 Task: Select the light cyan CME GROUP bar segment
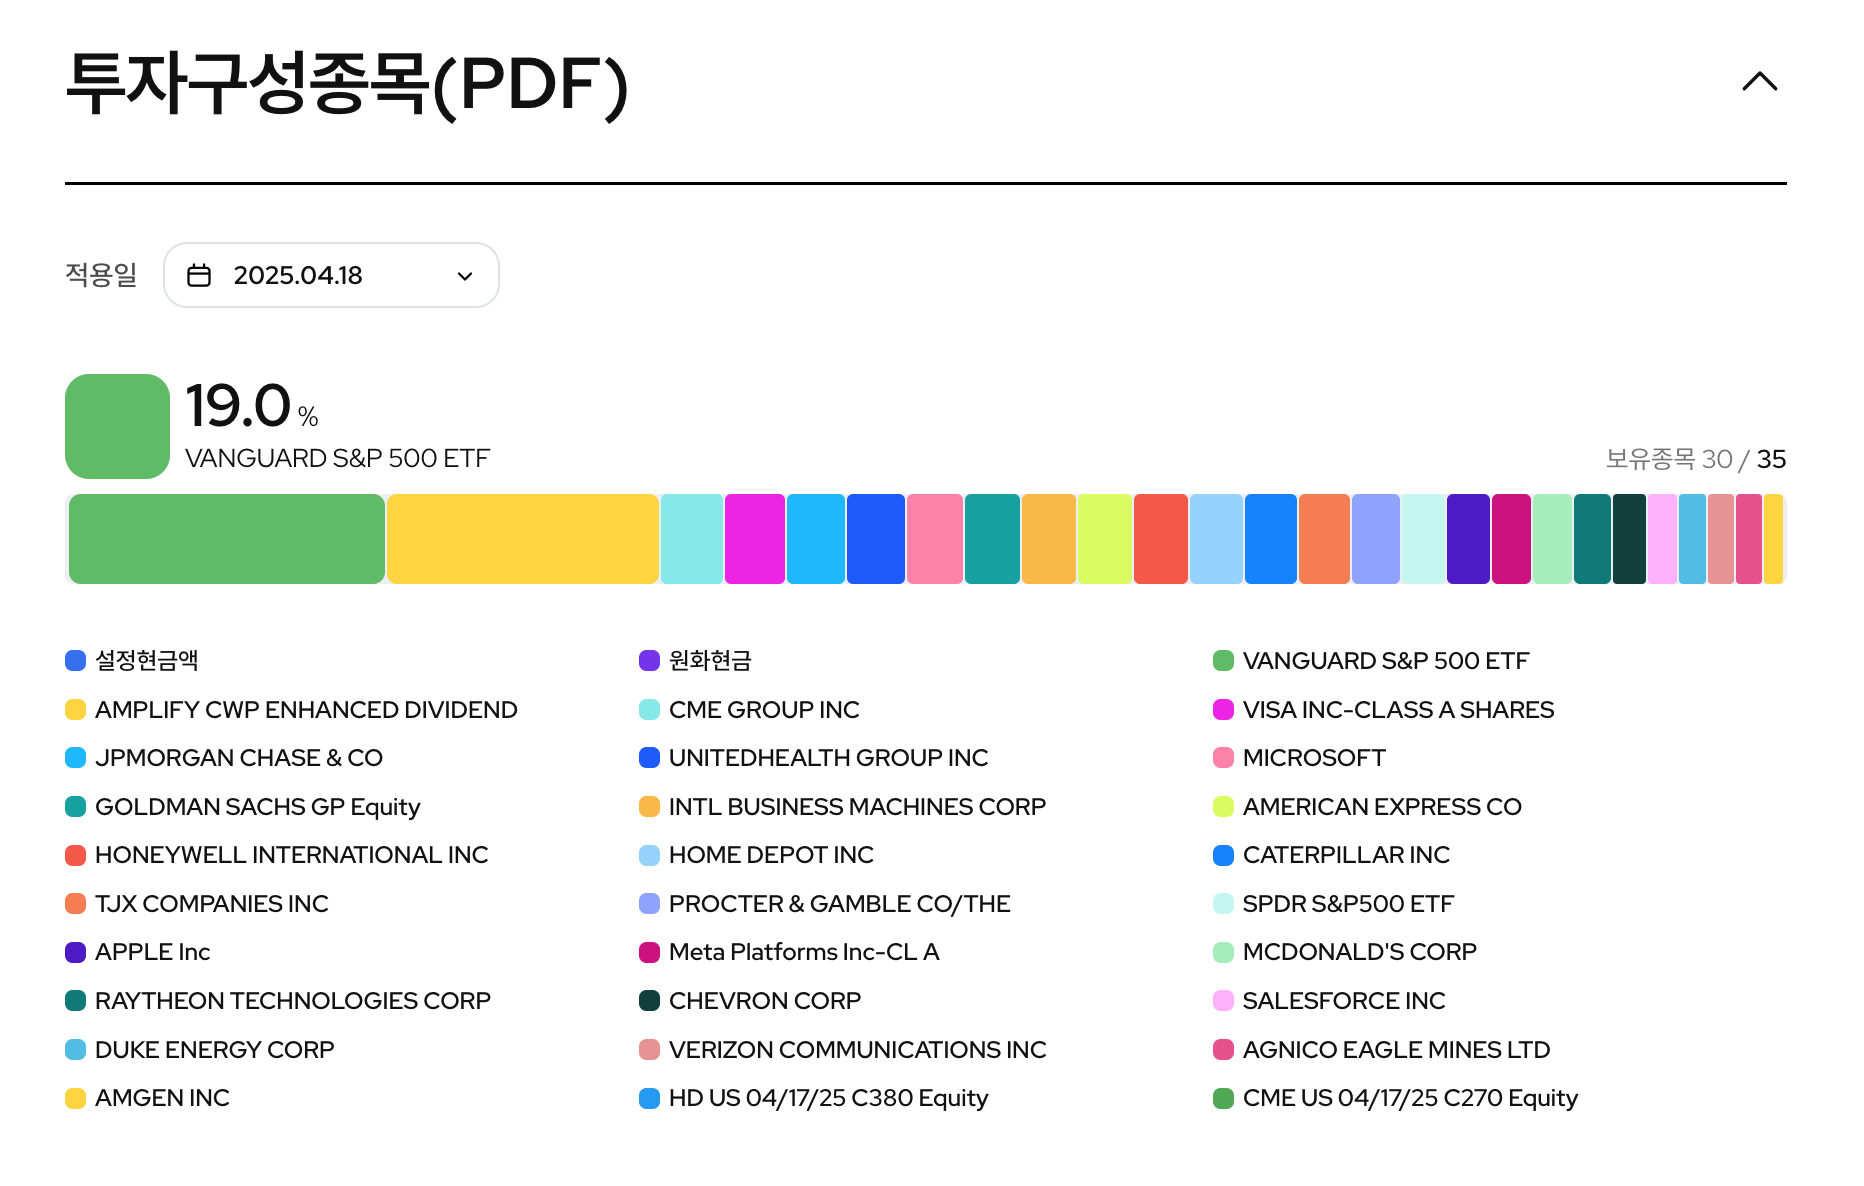[x=692, y=539]
